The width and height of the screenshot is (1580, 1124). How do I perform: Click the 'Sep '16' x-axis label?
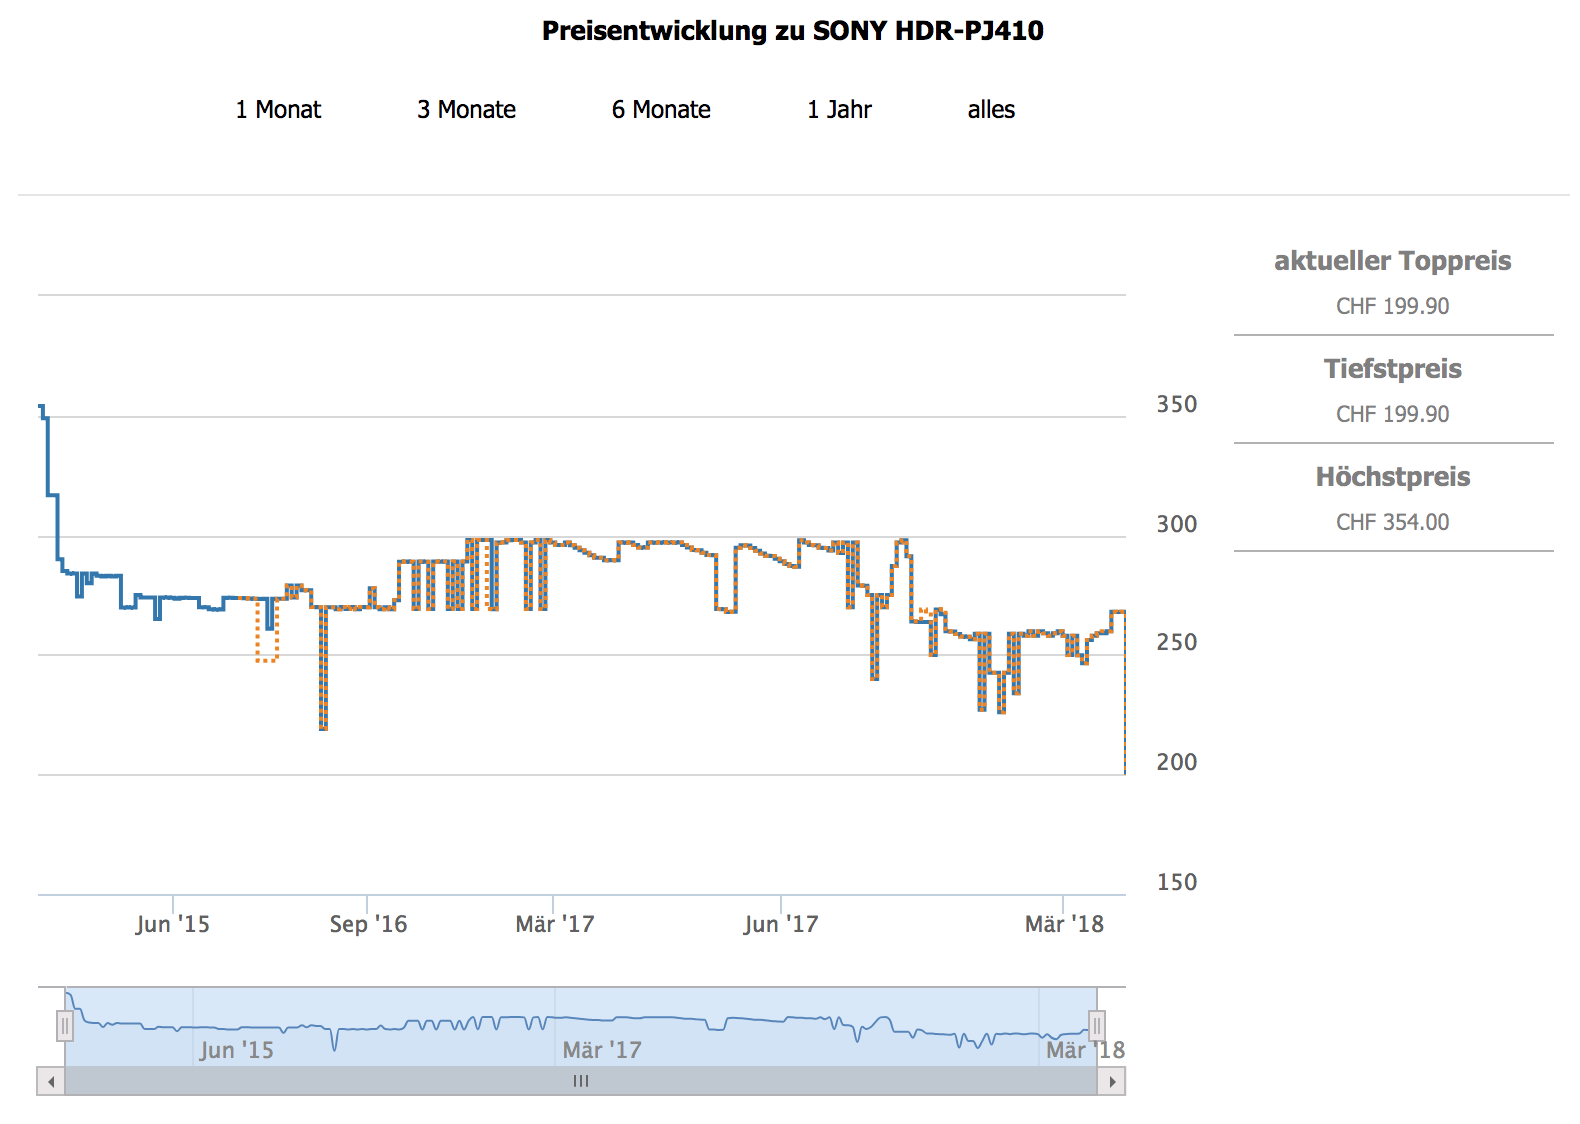click(368, 924)
